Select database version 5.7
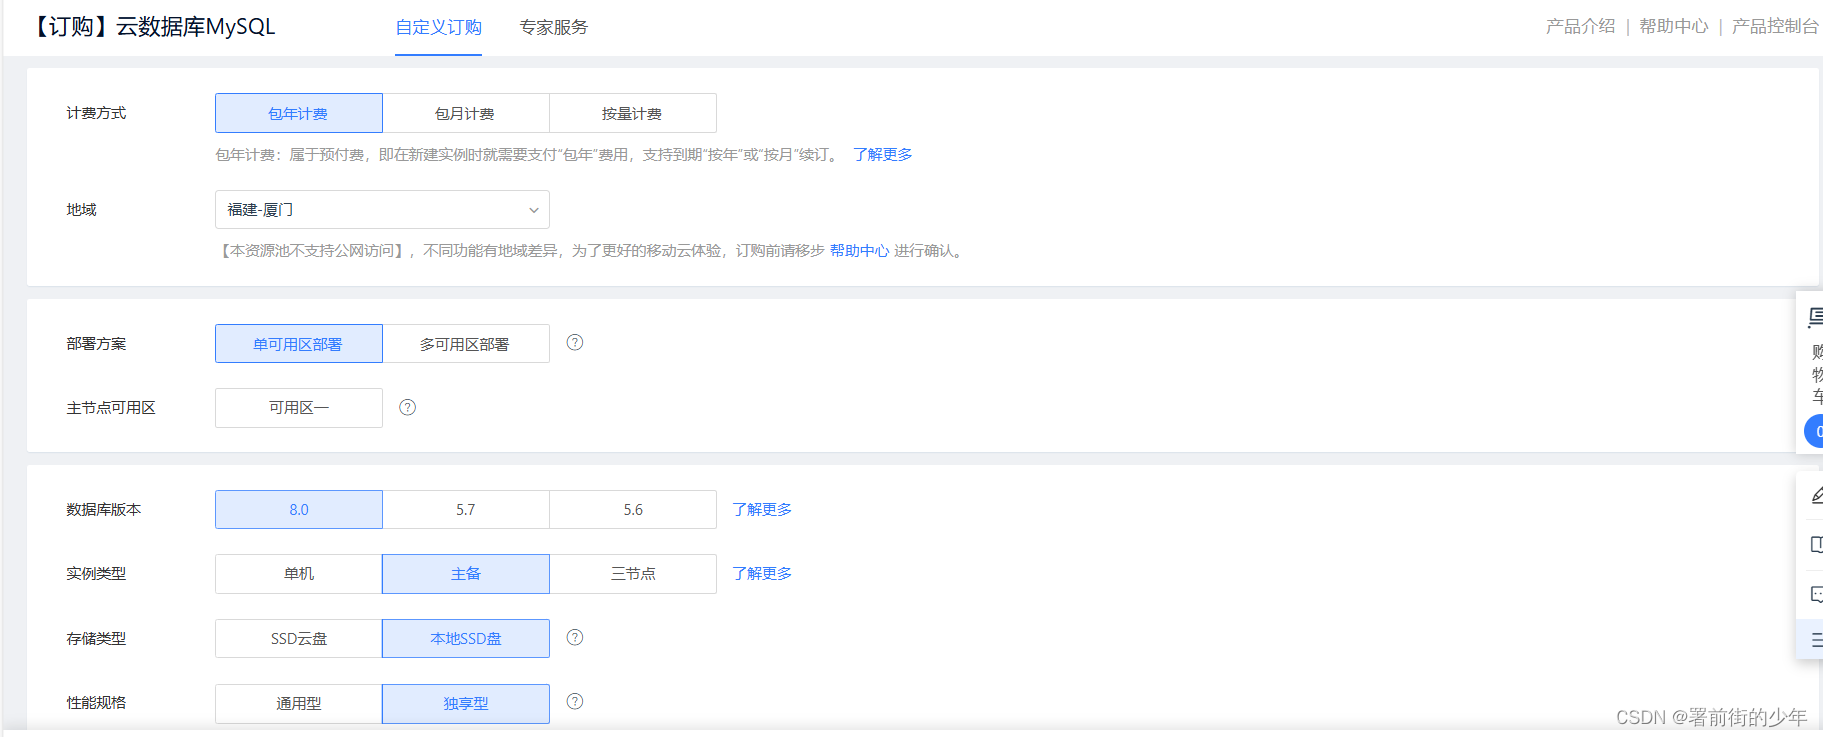The image size is (1823, 737). pyautogui.click(x=466, y=510)
